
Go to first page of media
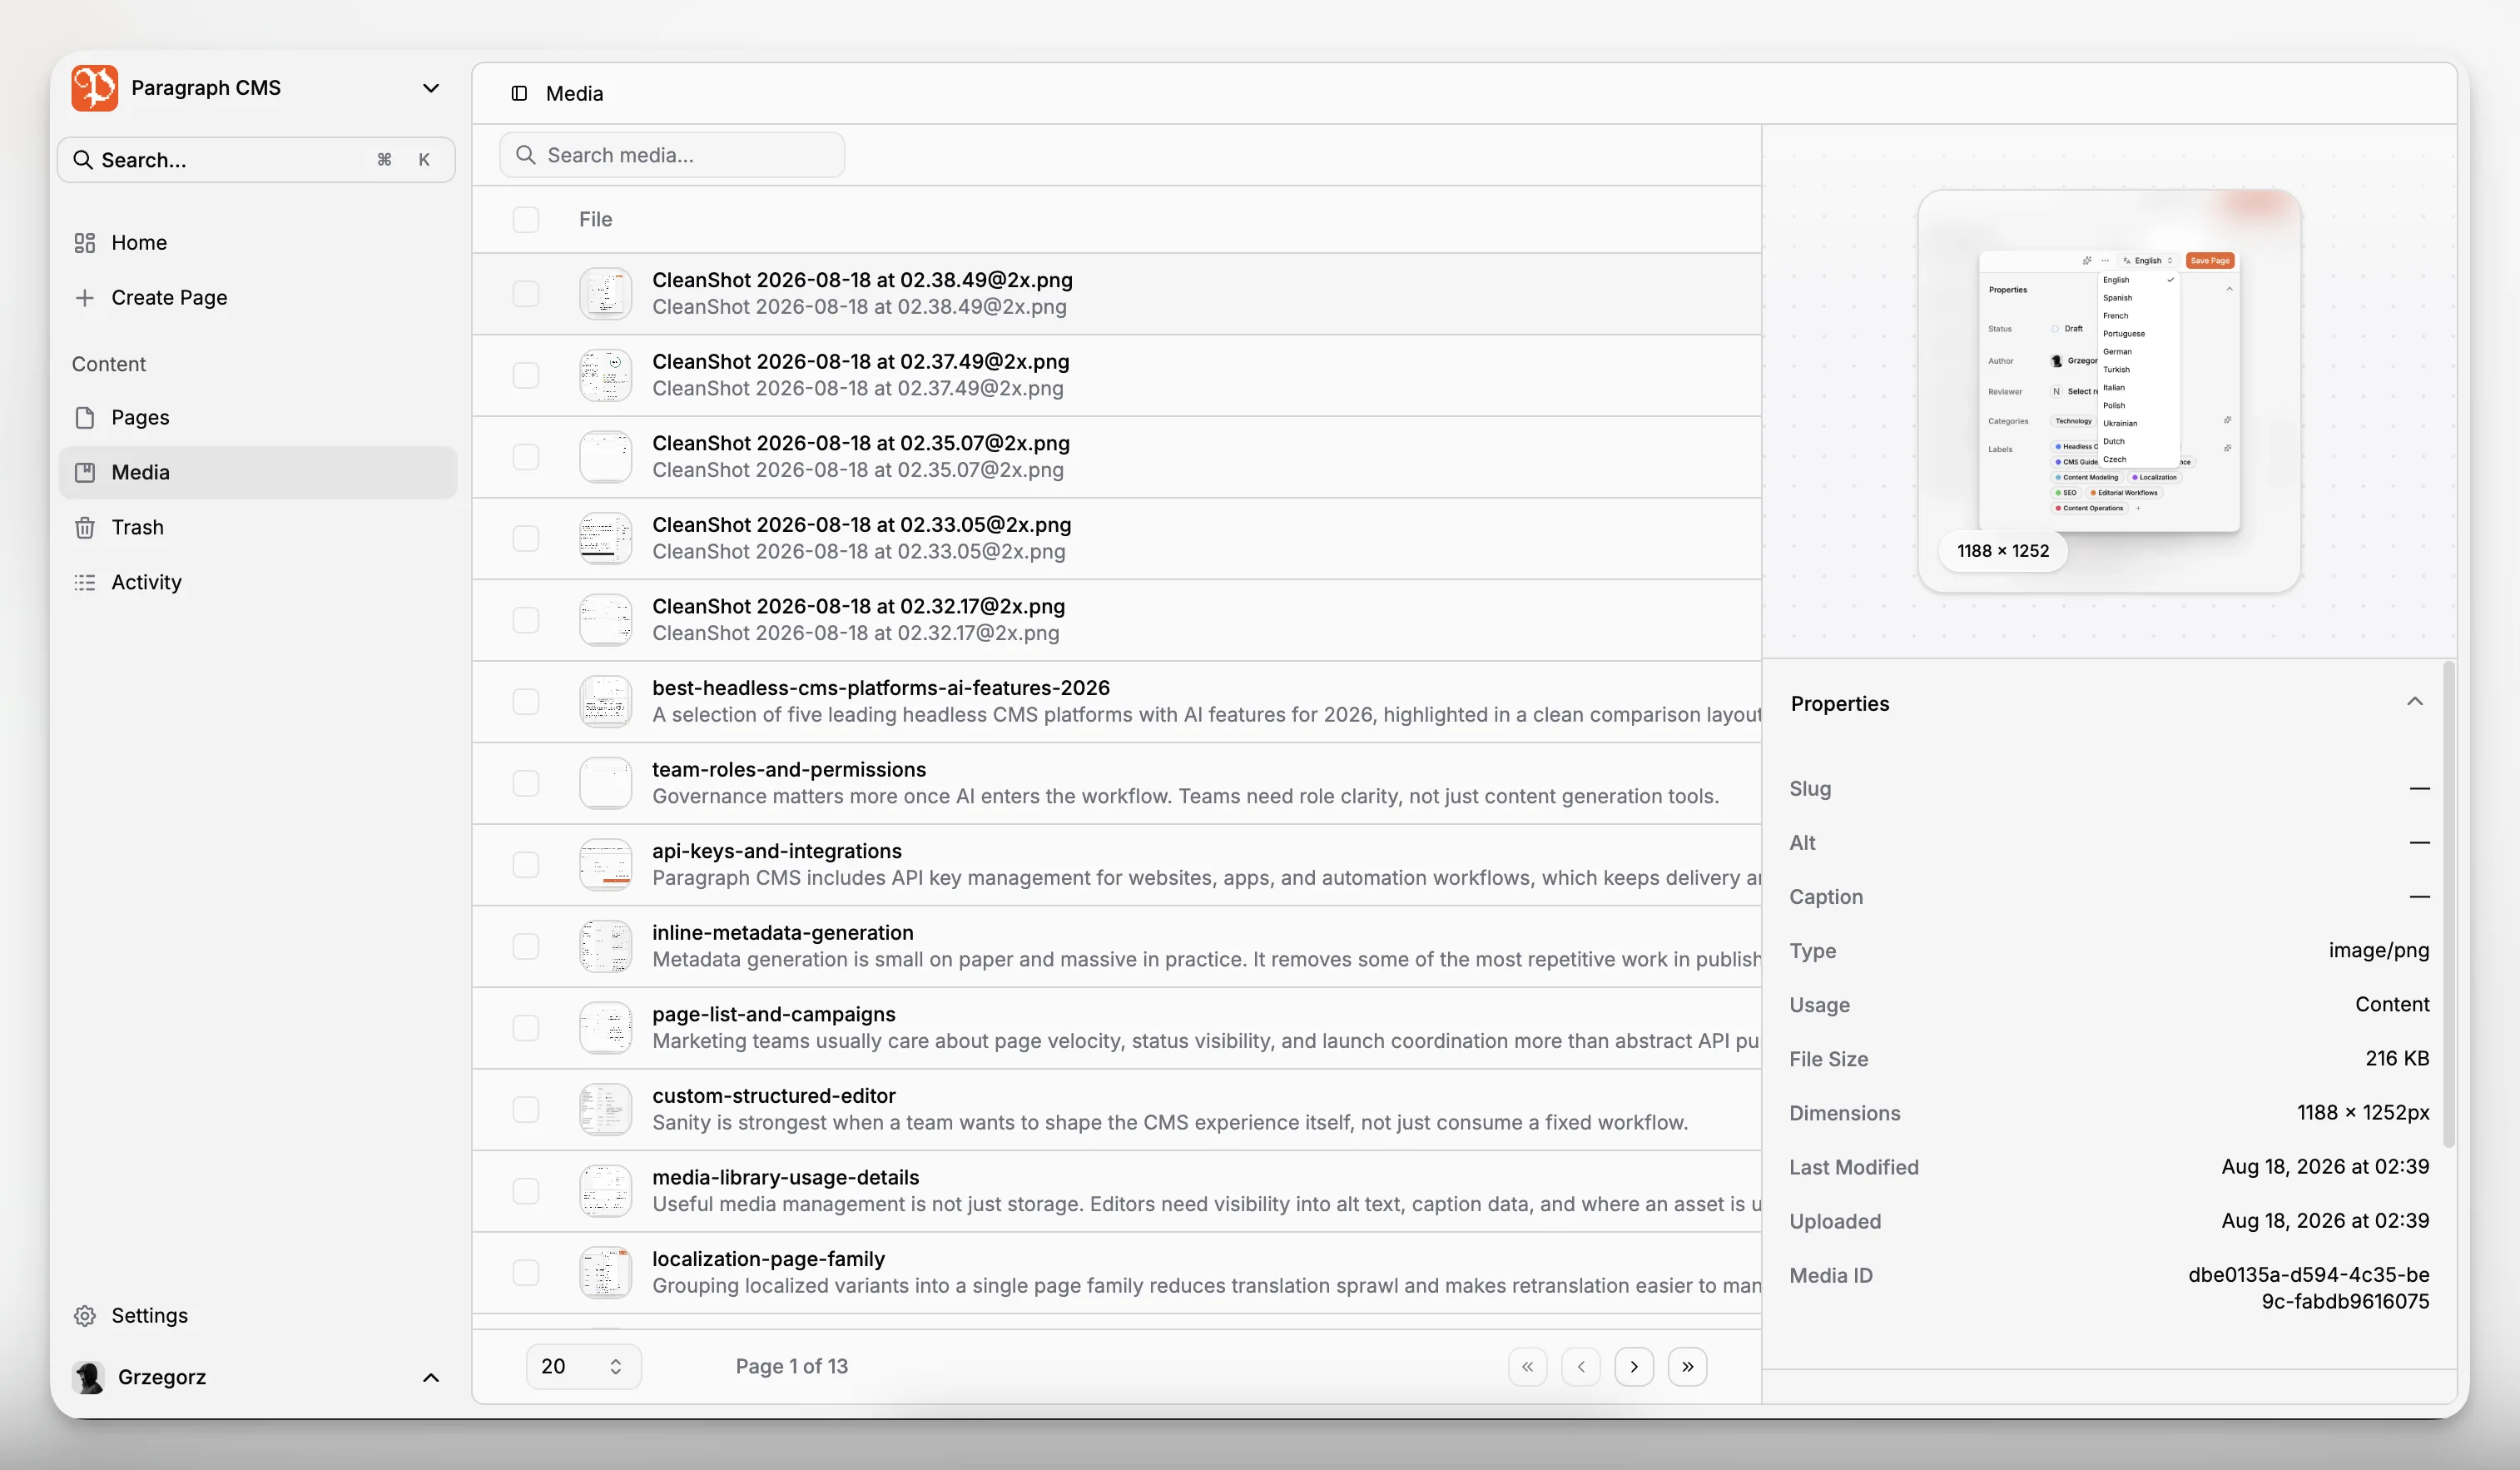1527,1367
